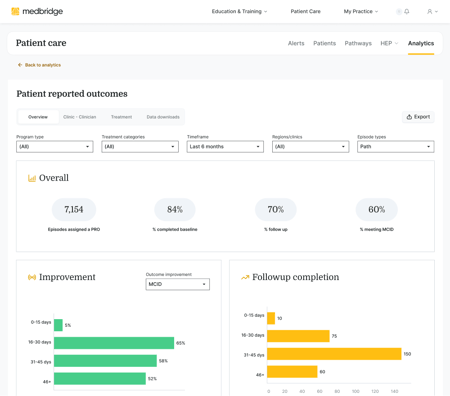
Task: Open the Treatment categories dropdown
Action: point(140,147)
